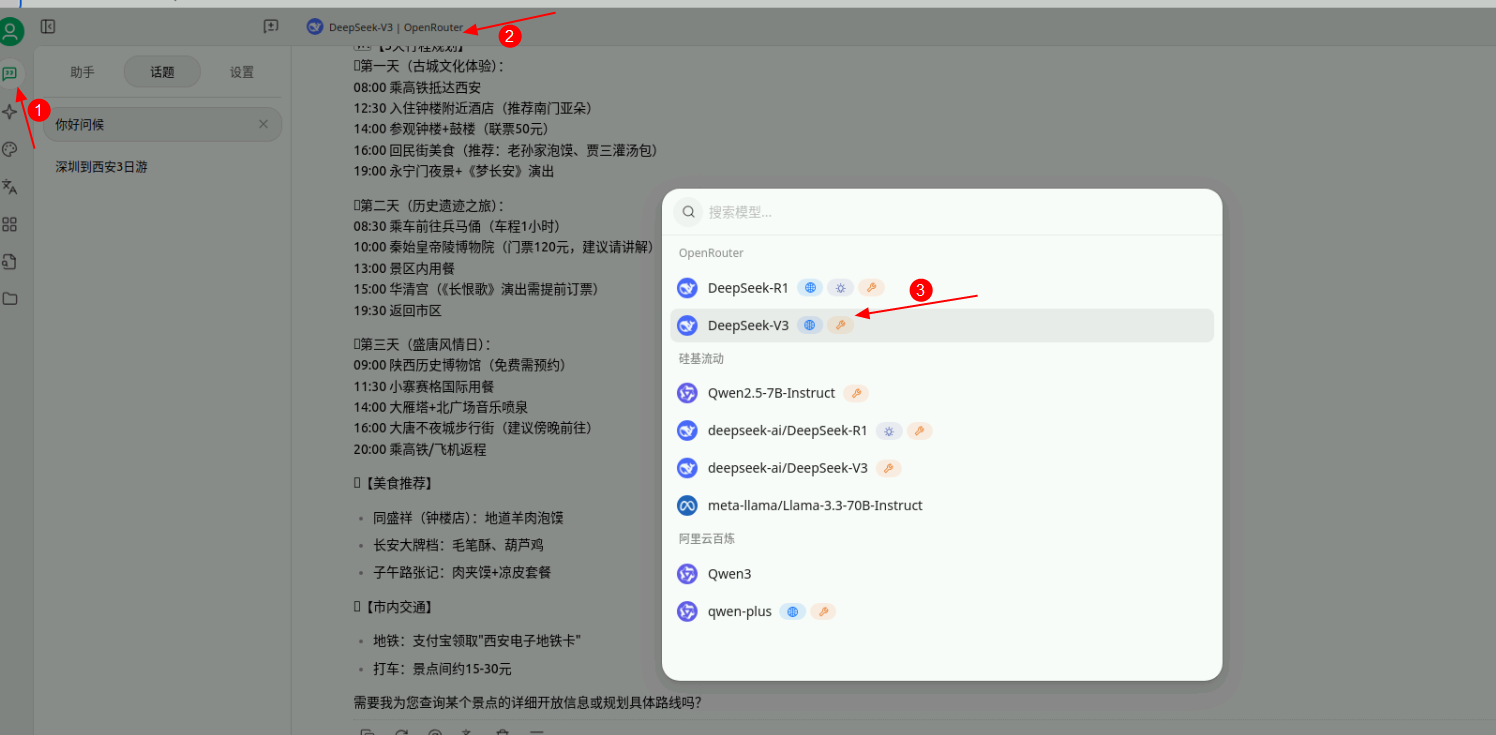The image size is (1496, 735).
Task: Open the files folder icon in the sidebar
Action: [10, 298]
